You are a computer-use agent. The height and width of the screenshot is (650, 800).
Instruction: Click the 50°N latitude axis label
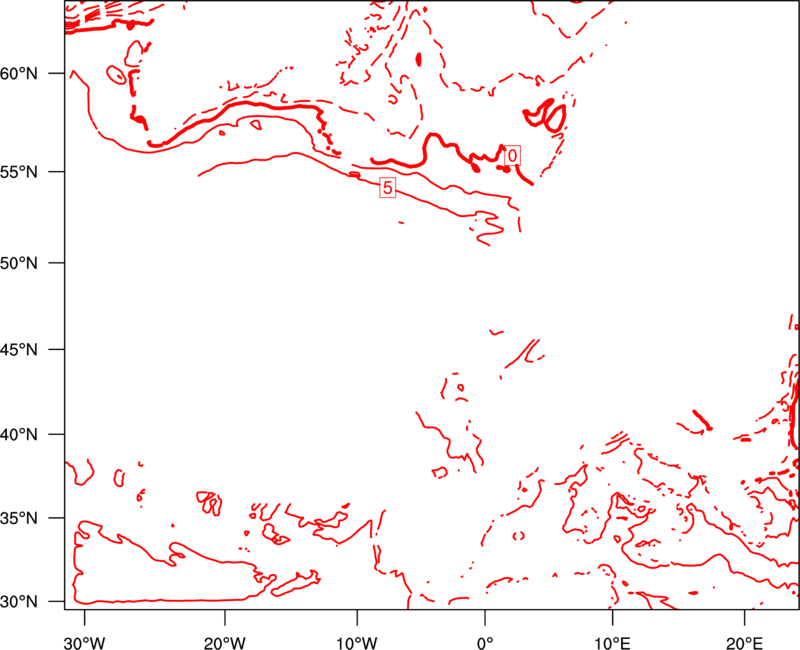coord(19,263)
